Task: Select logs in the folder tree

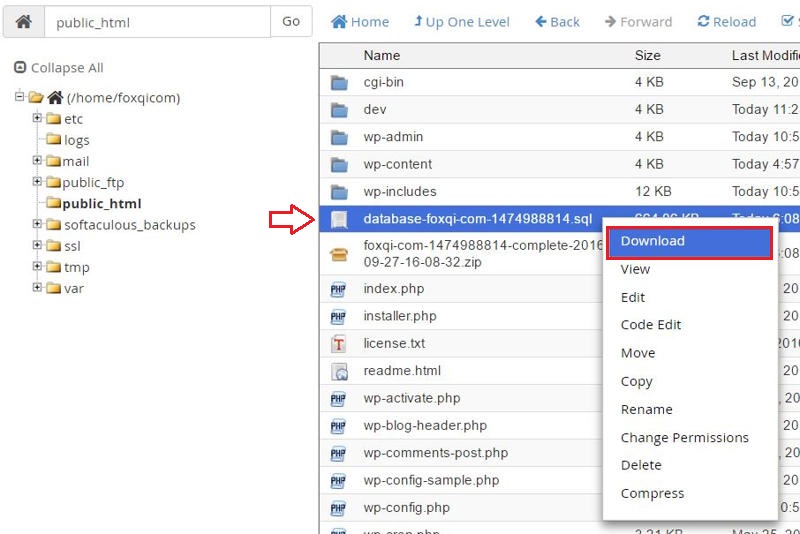Action: 77,140
